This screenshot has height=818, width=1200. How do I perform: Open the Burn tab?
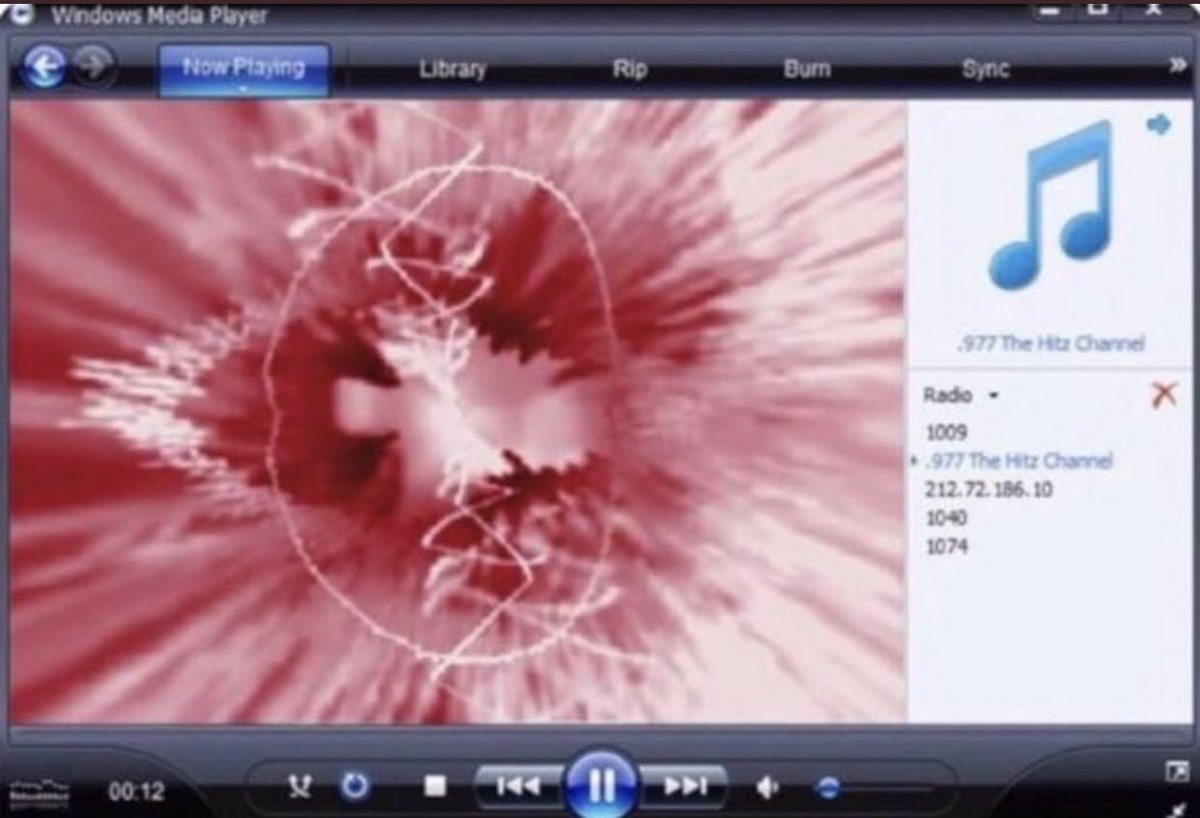(806, 69)
